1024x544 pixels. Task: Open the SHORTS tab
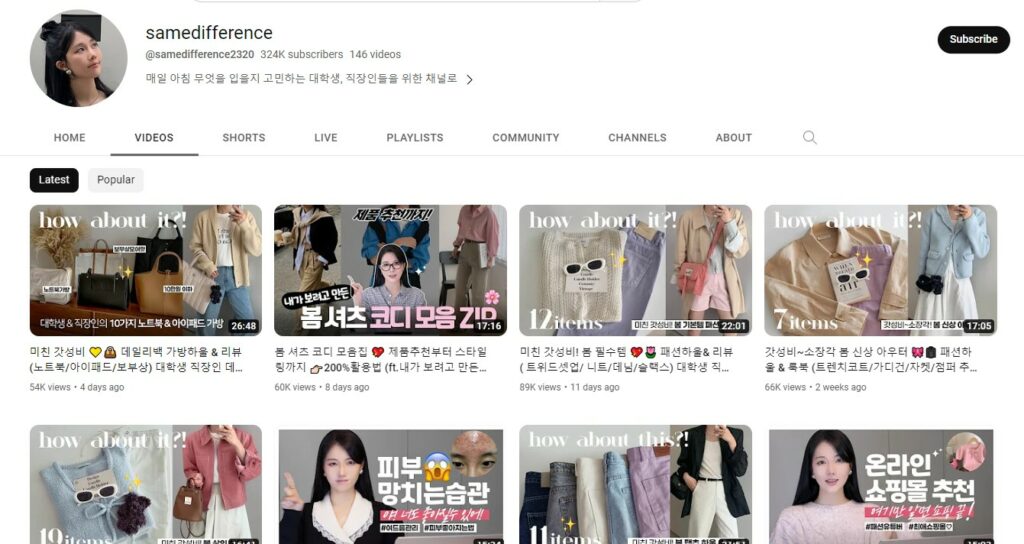pyautogui.click(x=244, y=138)
